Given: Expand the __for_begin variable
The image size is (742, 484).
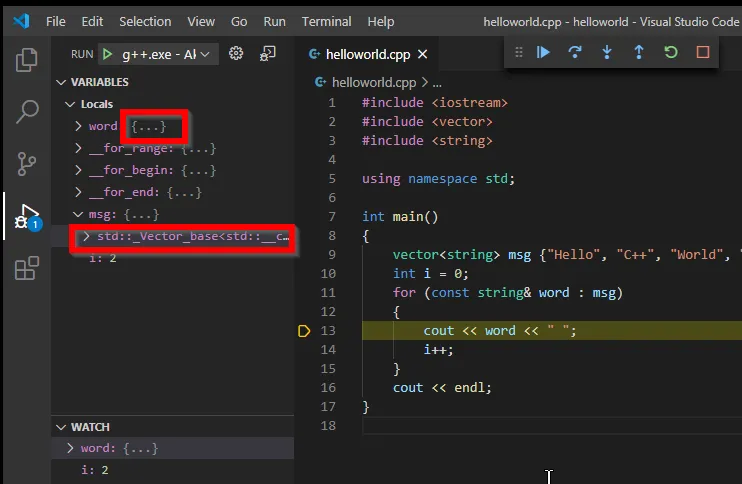Looking at the screenshot, I should pos(78,170).
